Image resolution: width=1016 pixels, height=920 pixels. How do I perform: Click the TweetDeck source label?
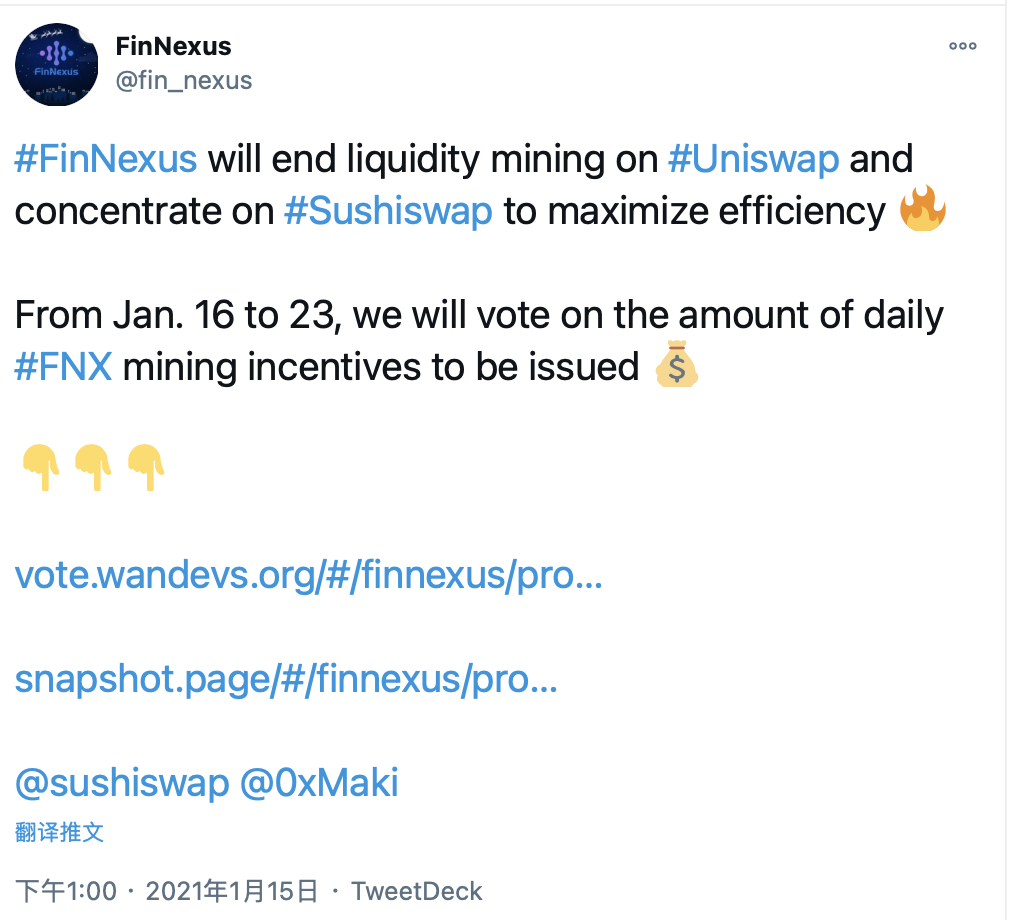pyautogui.click(x=417, y=891)
